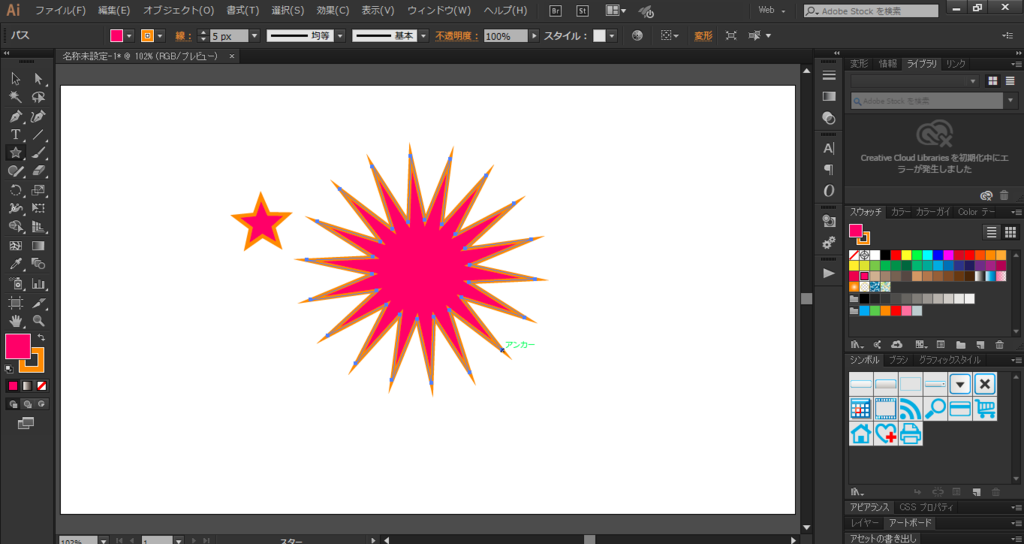Select the Eraser tool
The height and width of the screenshot is (544, 1024).
point(39,171)
